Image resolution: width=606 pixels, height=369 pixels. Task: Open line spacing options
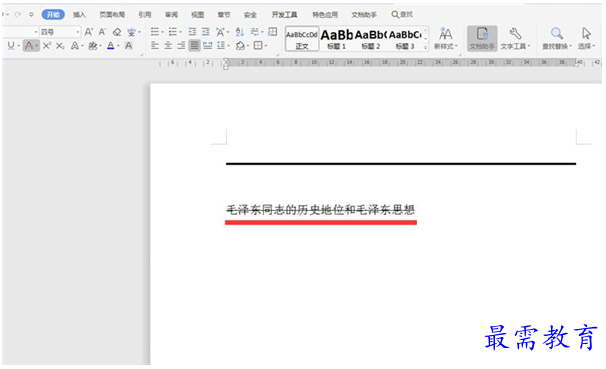(x=221, y=46)
